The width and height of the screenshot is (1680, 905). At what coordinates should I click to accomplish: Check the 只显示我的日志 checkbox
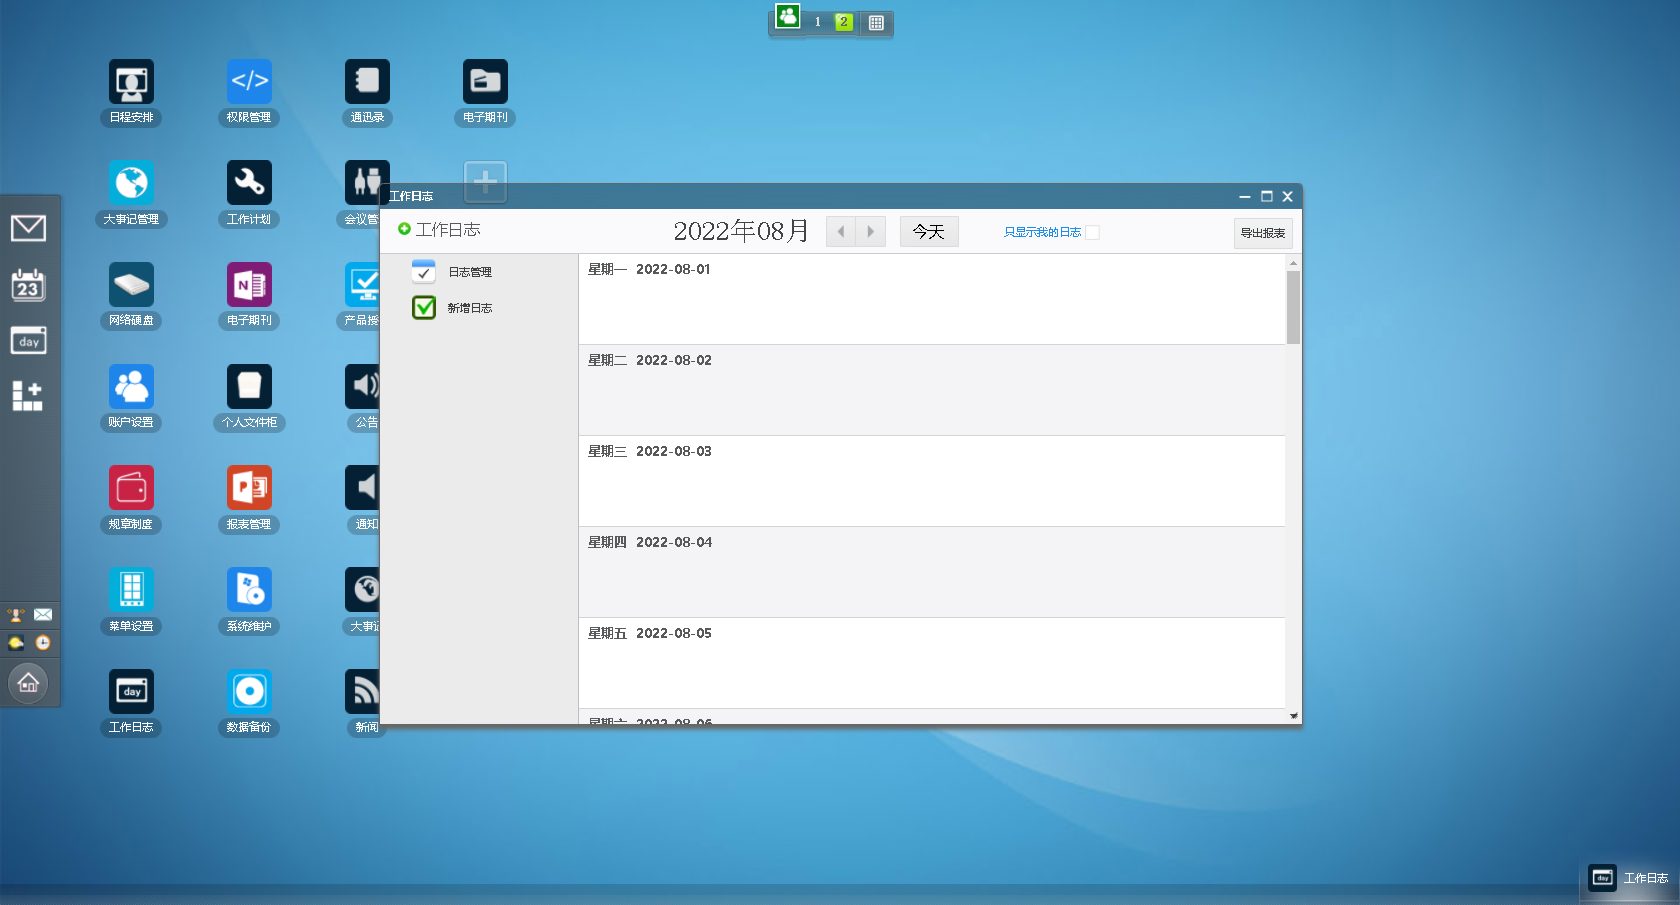point(1092,232)
